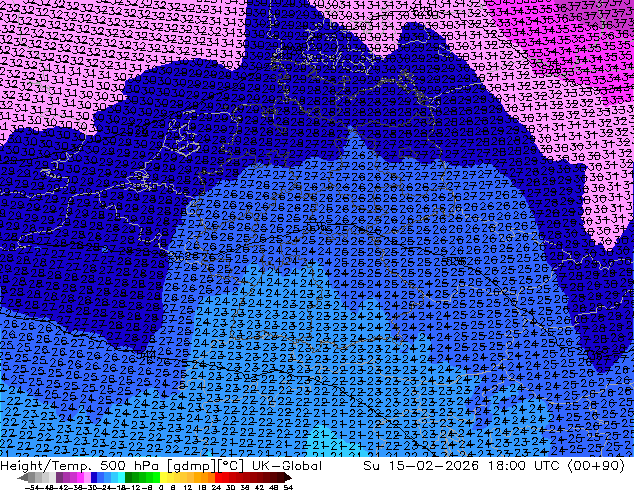Click the 'UK-Global' model label
Viewport: 634px width, 490px height.
tap(287, 466)
